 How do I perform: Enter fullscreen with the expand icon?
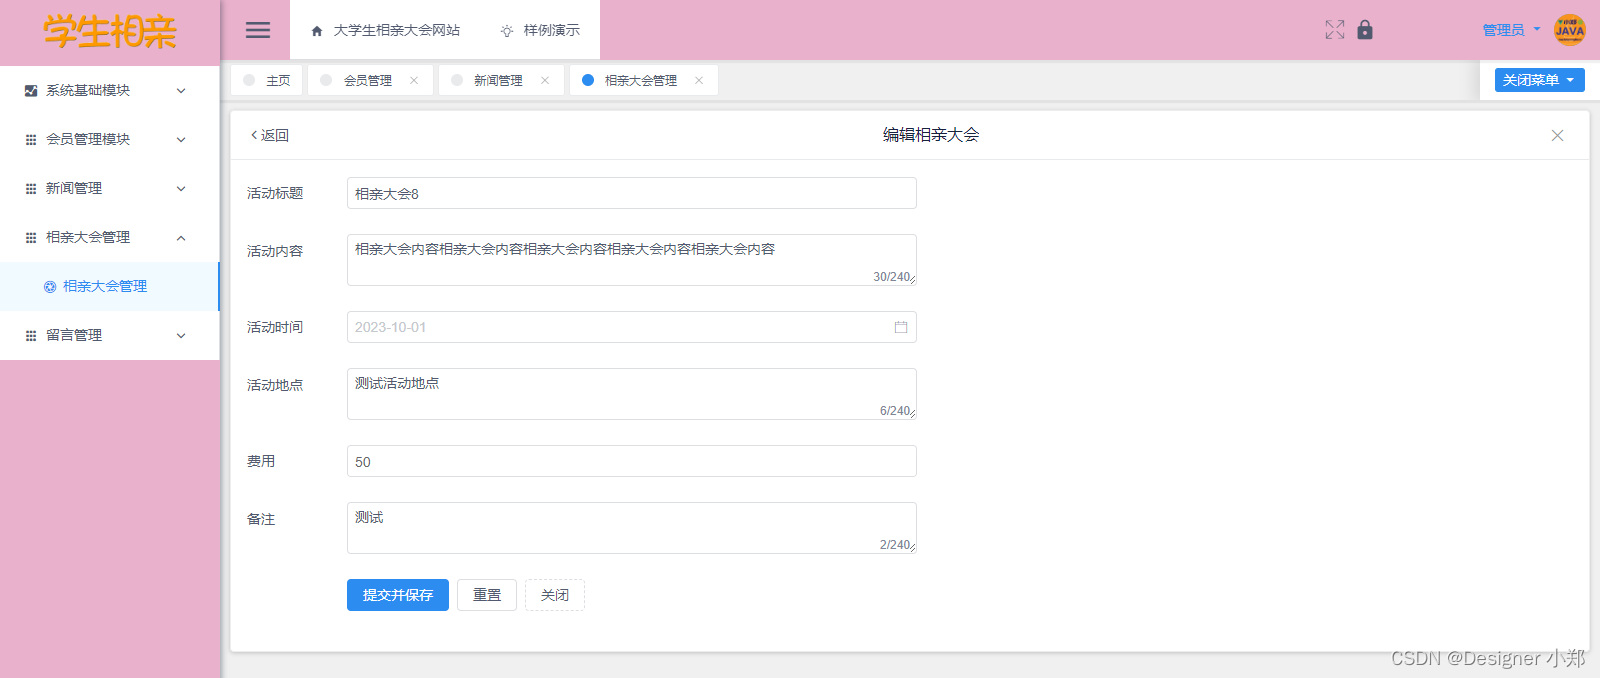(x=1335, y=30)
